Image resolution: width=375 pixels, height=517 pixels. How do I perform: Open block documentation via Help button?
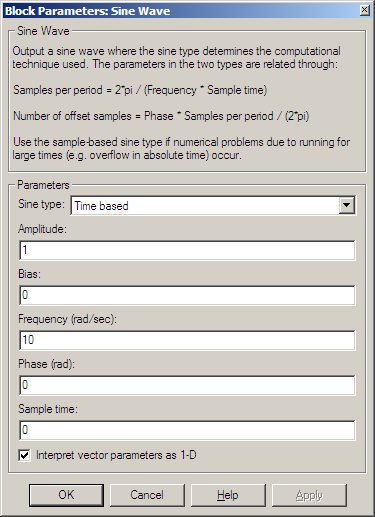pyautogui.click(x=228, y=495)
